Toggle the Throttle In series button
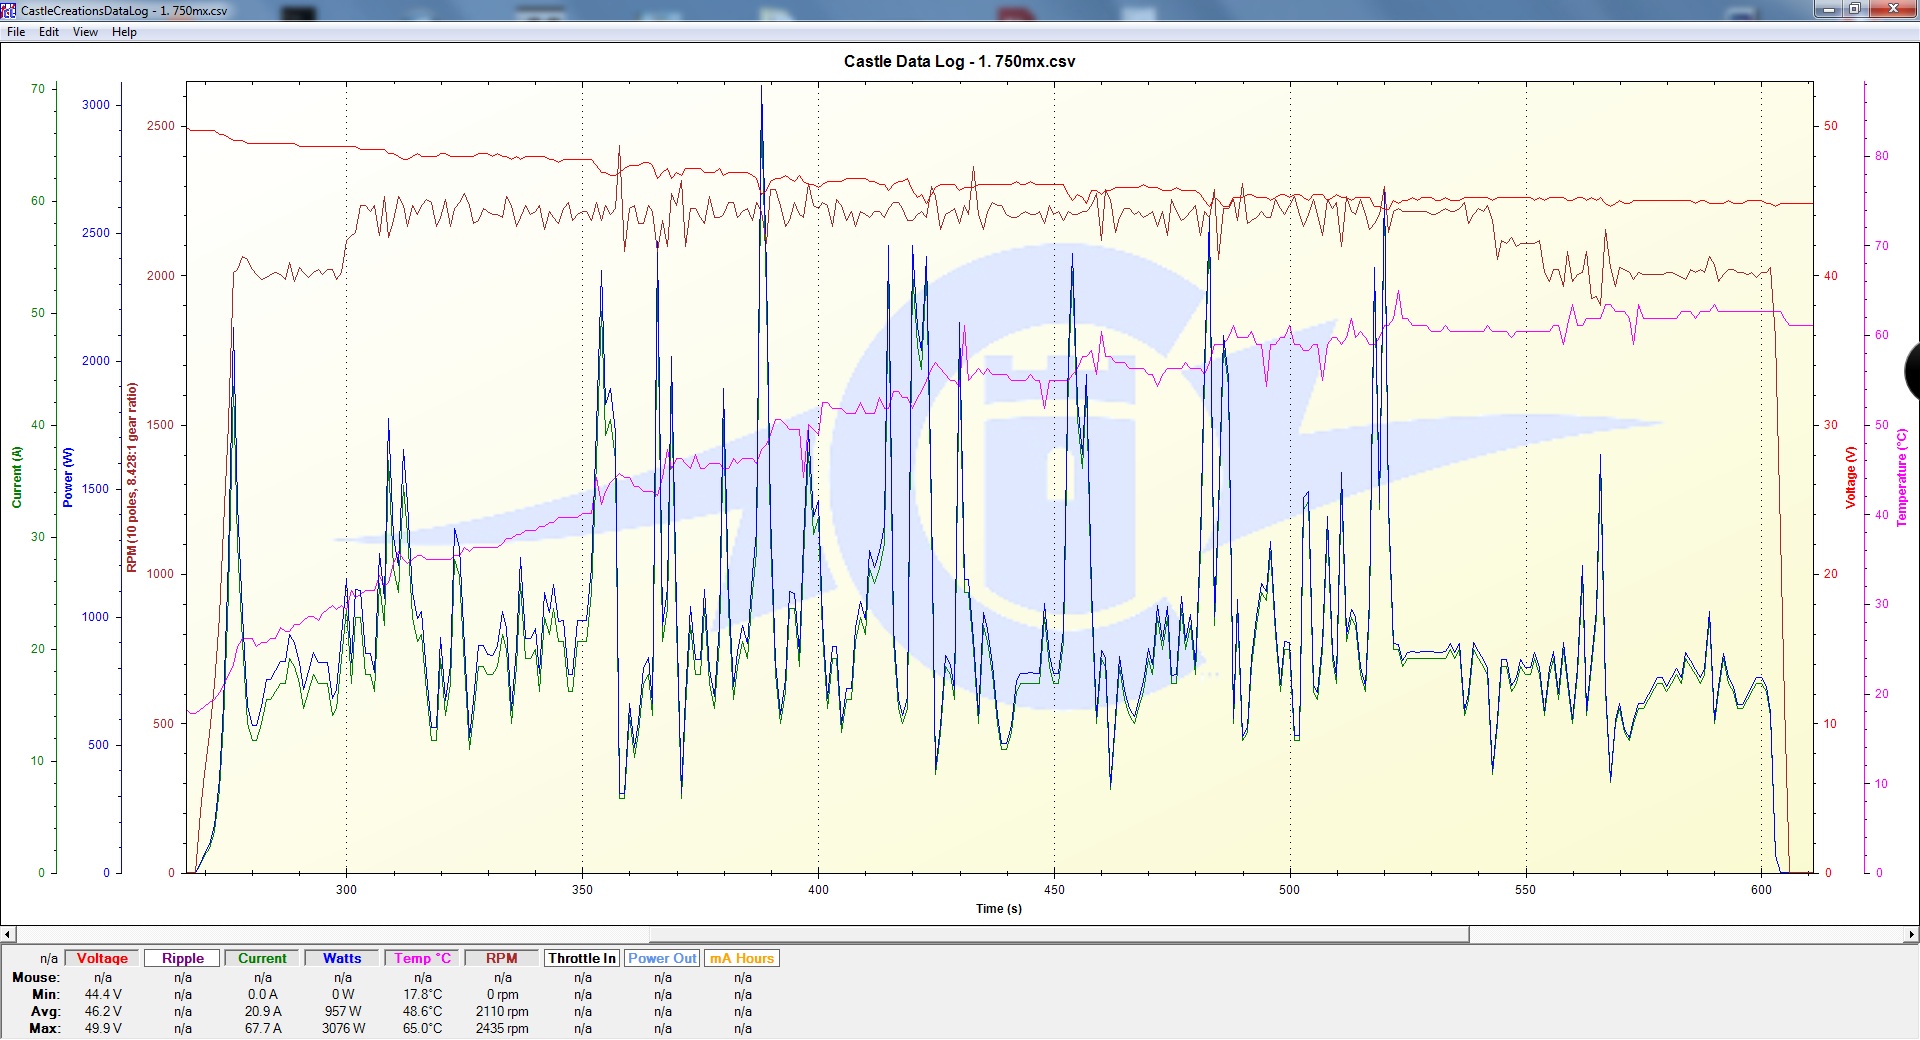1920x1040 pixels. 582,958
